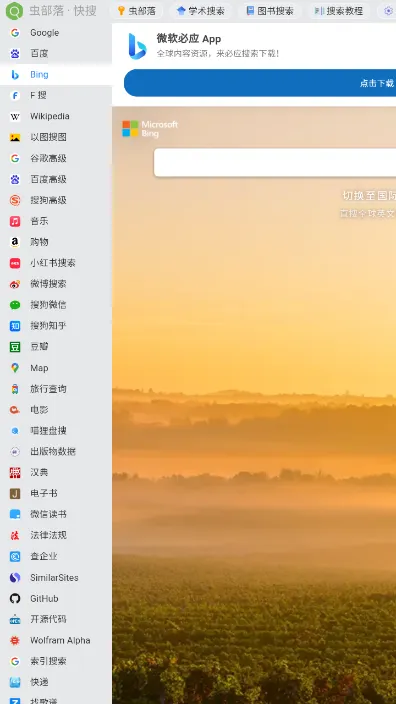Open the 图书搜索 tab
The height and width of the screenshot is (704, 396).
pos(270,11)
